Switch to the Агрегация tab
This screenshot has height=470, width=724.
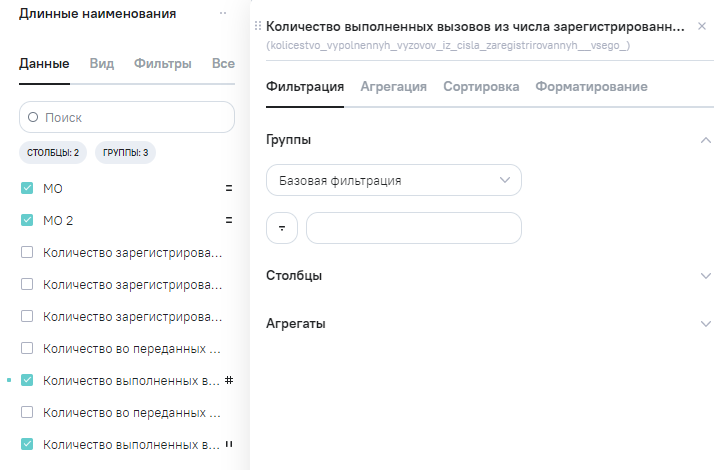tap(393, 87)
